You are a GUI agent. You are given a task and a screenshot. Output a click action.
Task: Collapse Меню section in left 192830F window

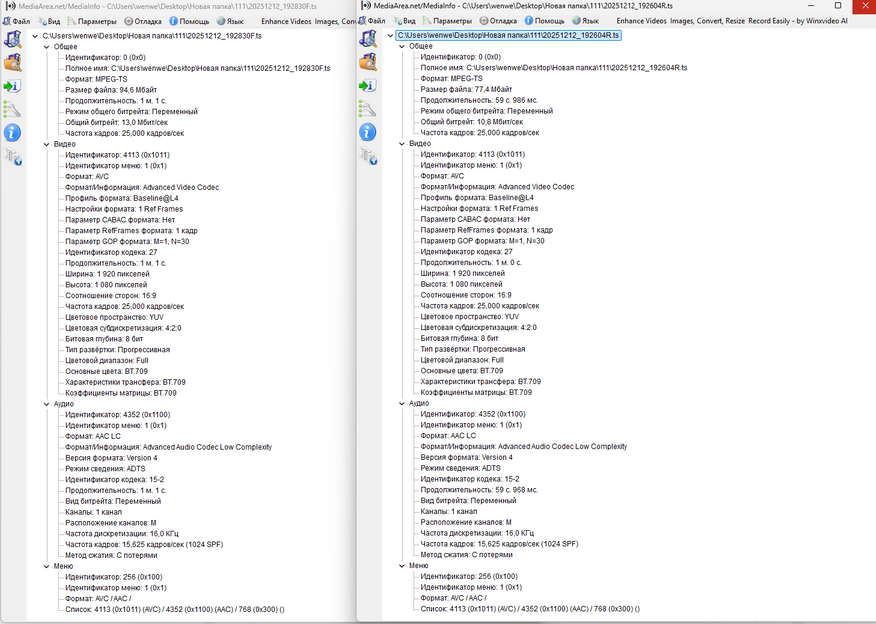point(46,566)
